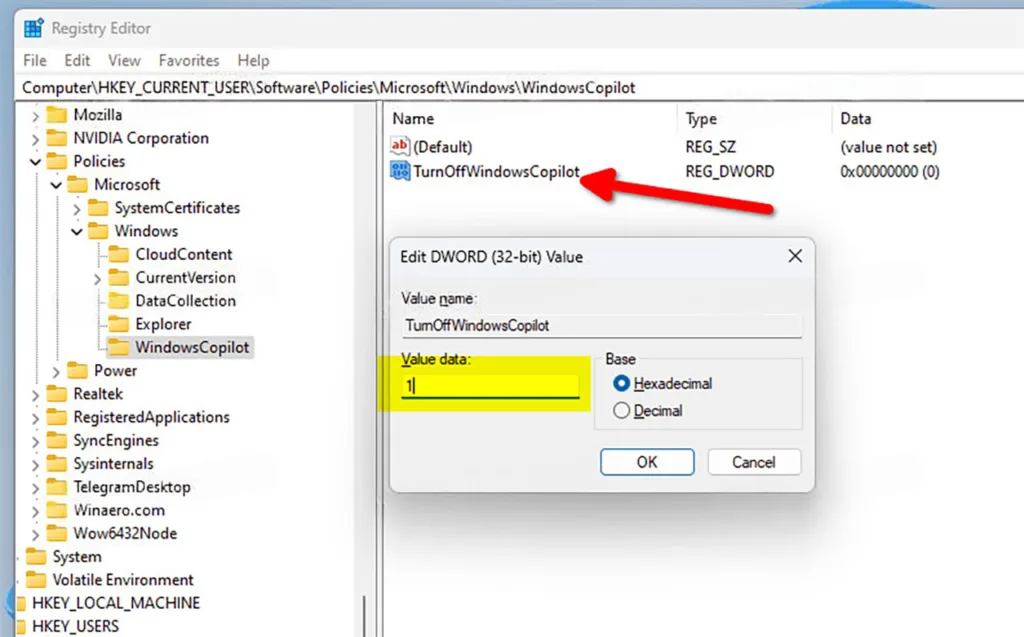Image resolution: width=1024 pixels, height=637 pixels.
Task: Expand the SyncEngines key
Action: [35, 442]
